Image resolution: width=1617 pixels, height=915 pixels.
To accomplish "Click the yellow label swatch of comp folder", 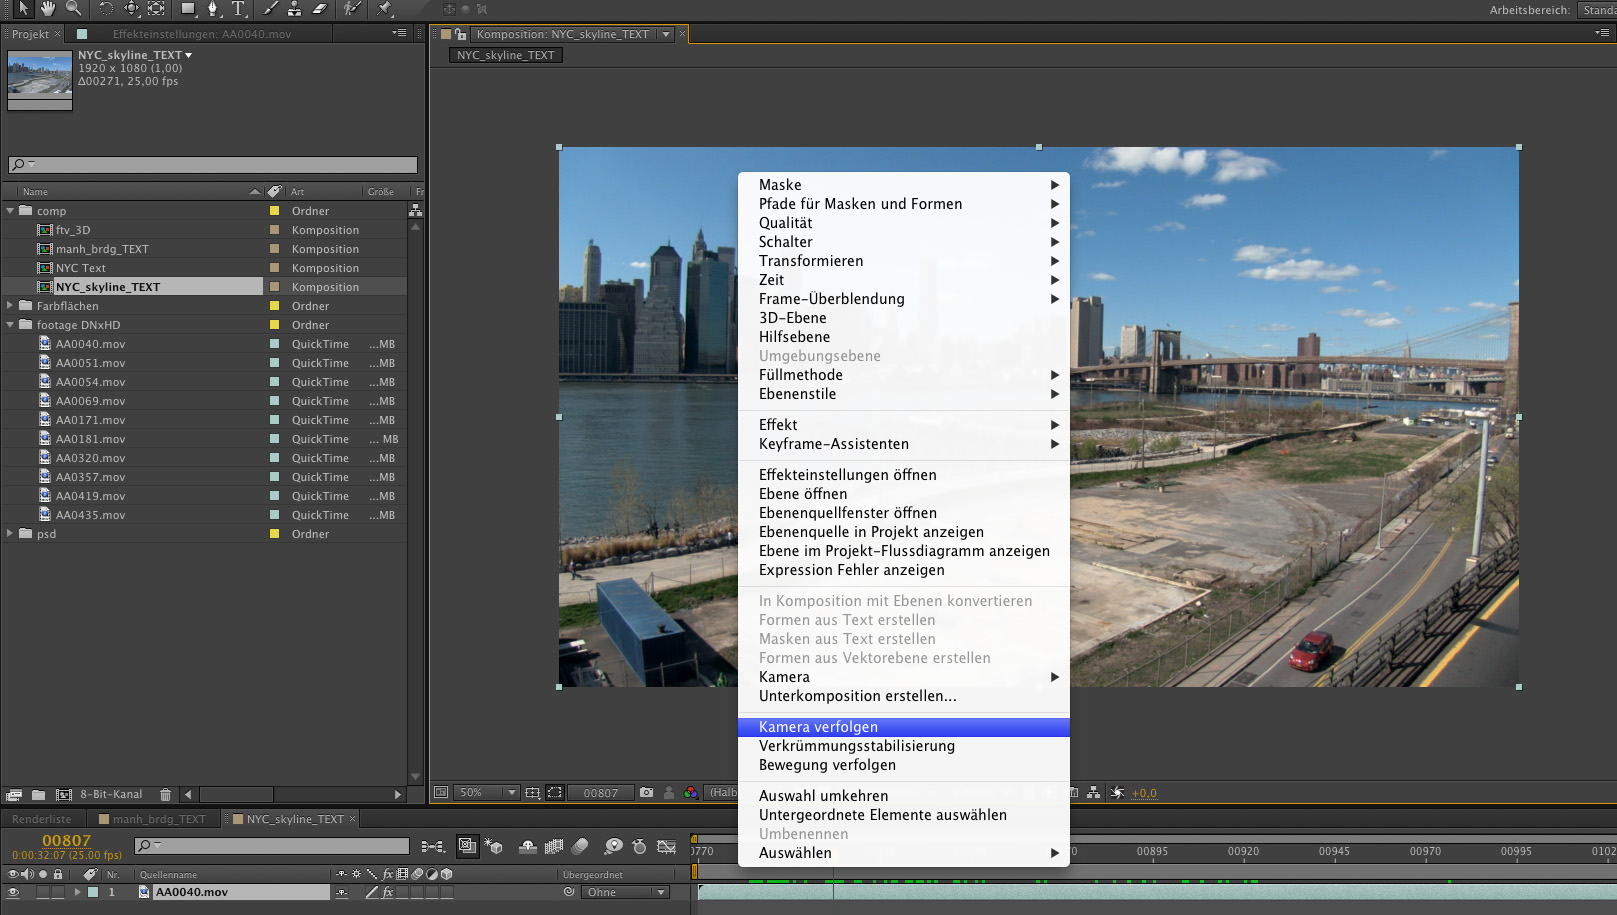I will 274,211.
